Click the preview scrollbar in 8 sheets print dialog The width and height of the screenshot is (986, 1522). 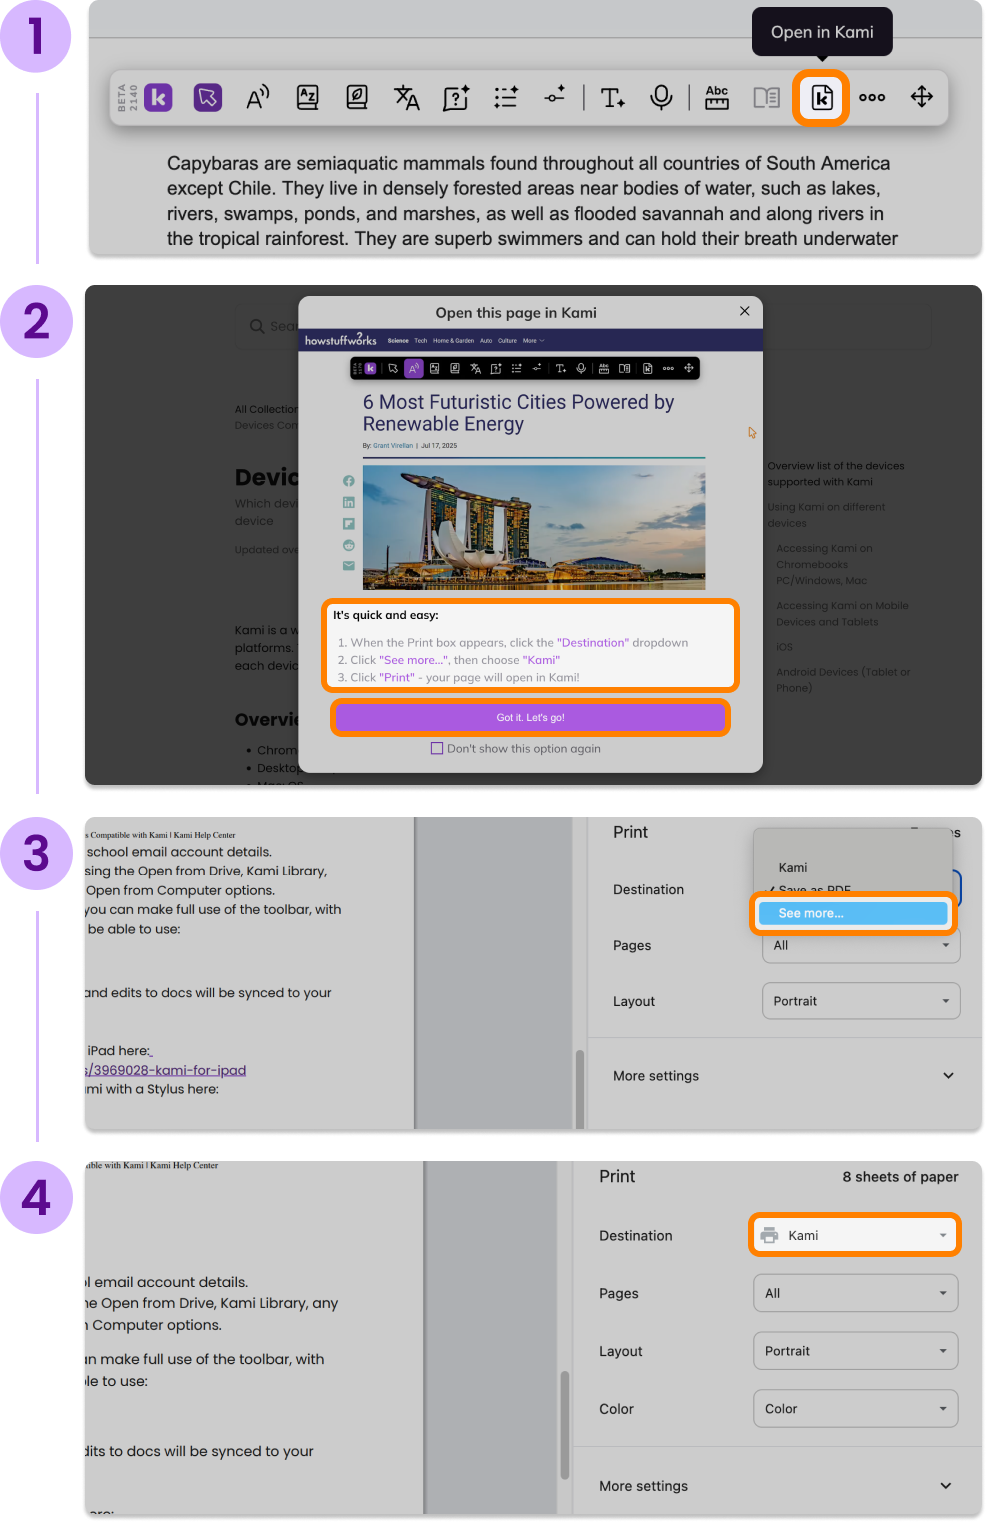click(x=565, y=1425)
